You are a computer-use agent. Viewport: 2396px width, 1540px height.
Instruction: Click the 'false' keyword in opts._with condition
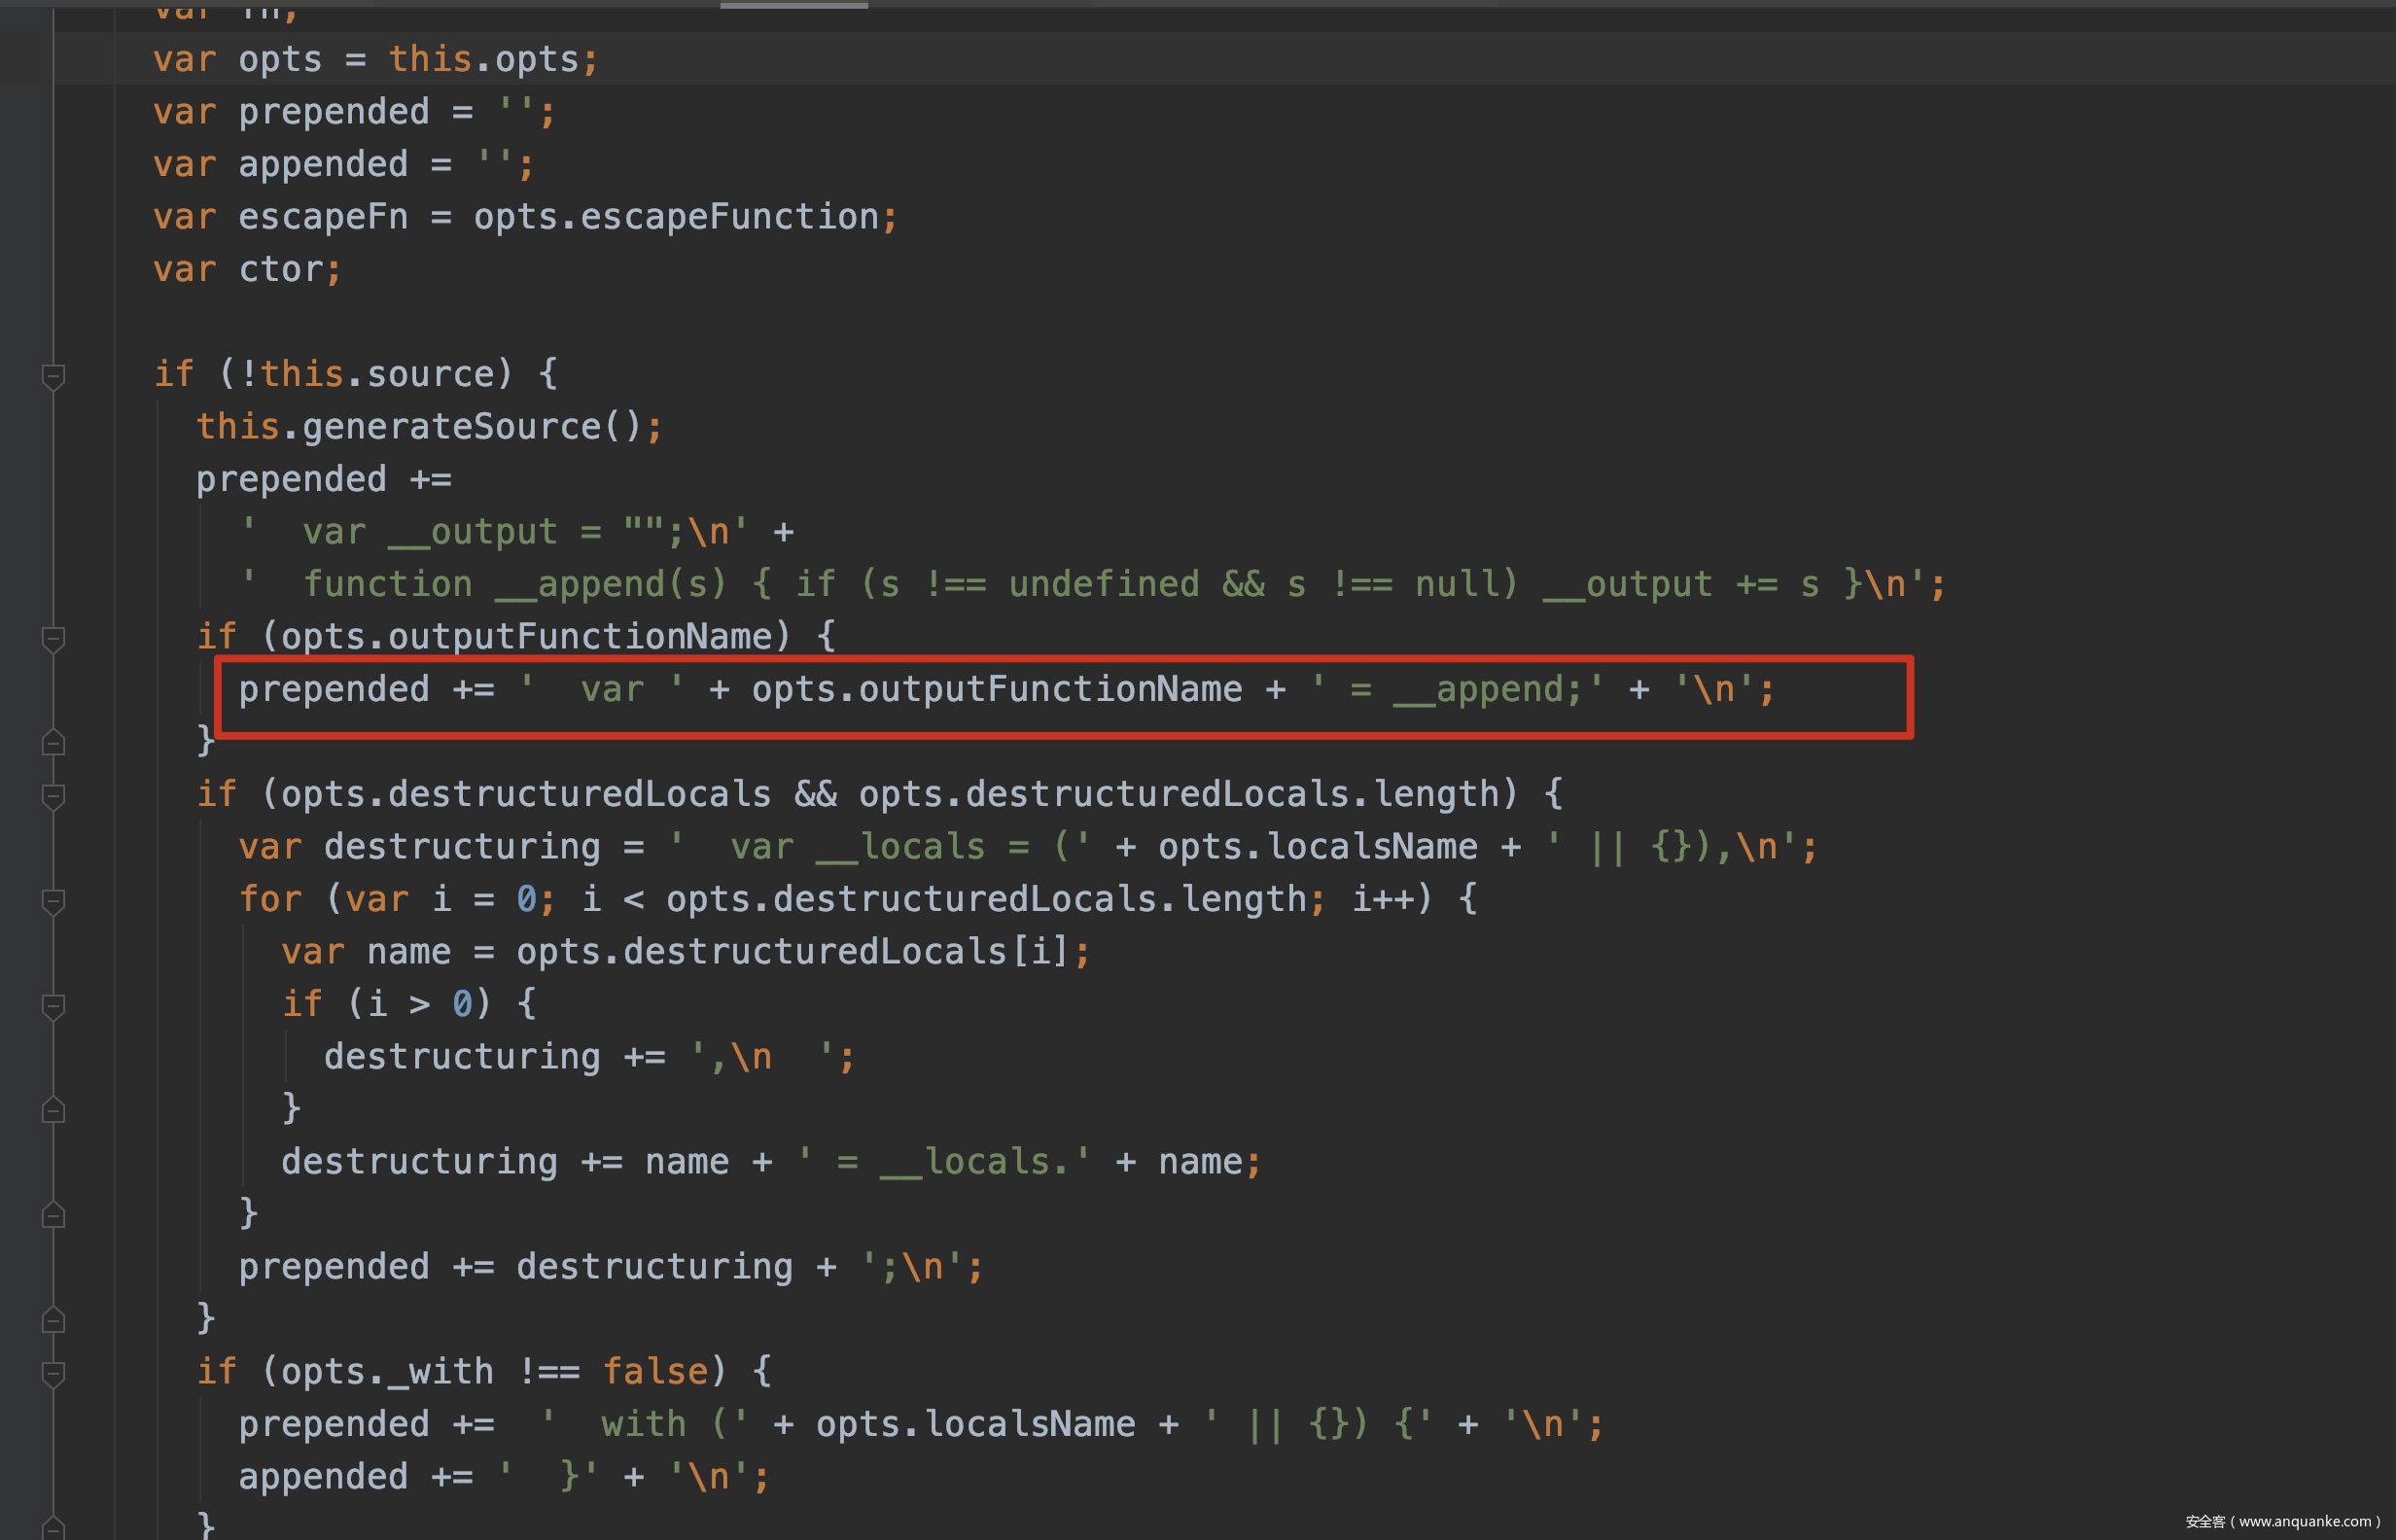[x=655, y=1372]
